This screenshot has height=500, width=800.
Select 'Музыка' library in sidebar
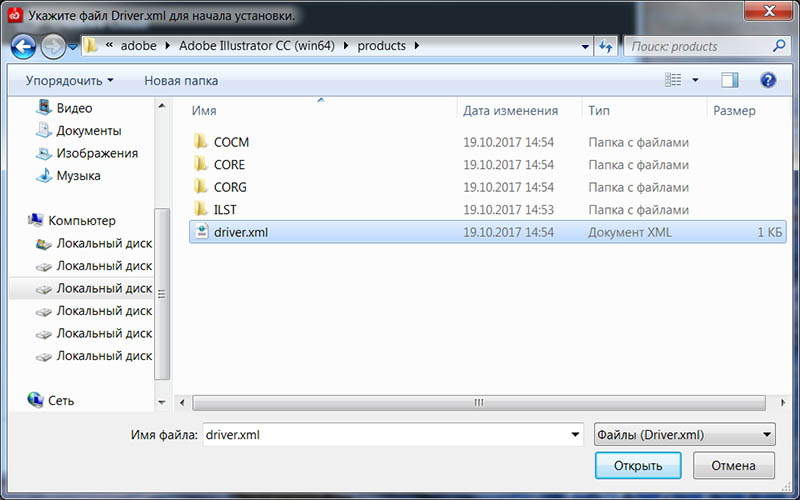tap(78, 176)
